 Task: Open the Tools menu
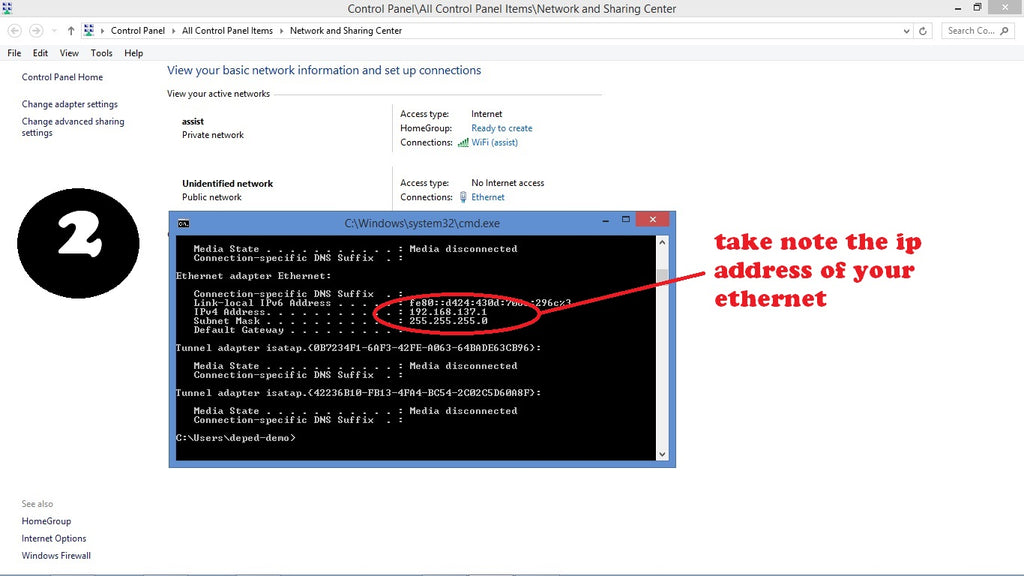tap(101, 53)
